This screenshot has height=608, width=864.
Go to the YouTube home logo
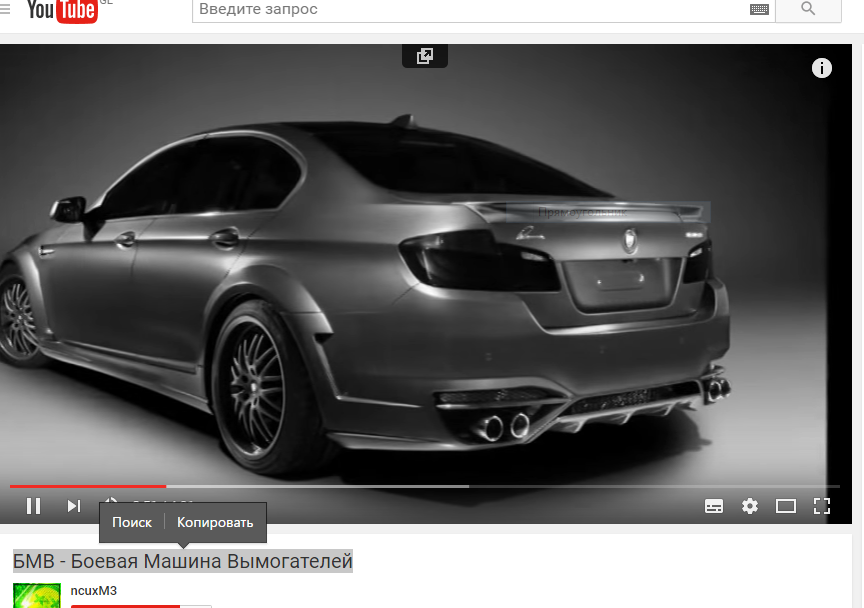point(62,10)
